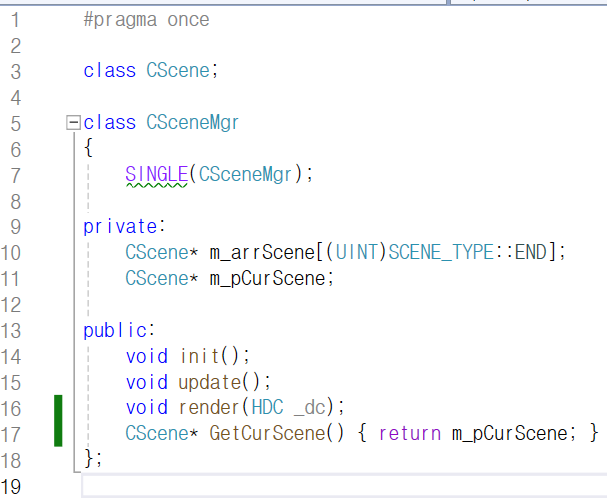Click line number 10 in the margin
Screen dimensions: 607x498
click(10, 253)
